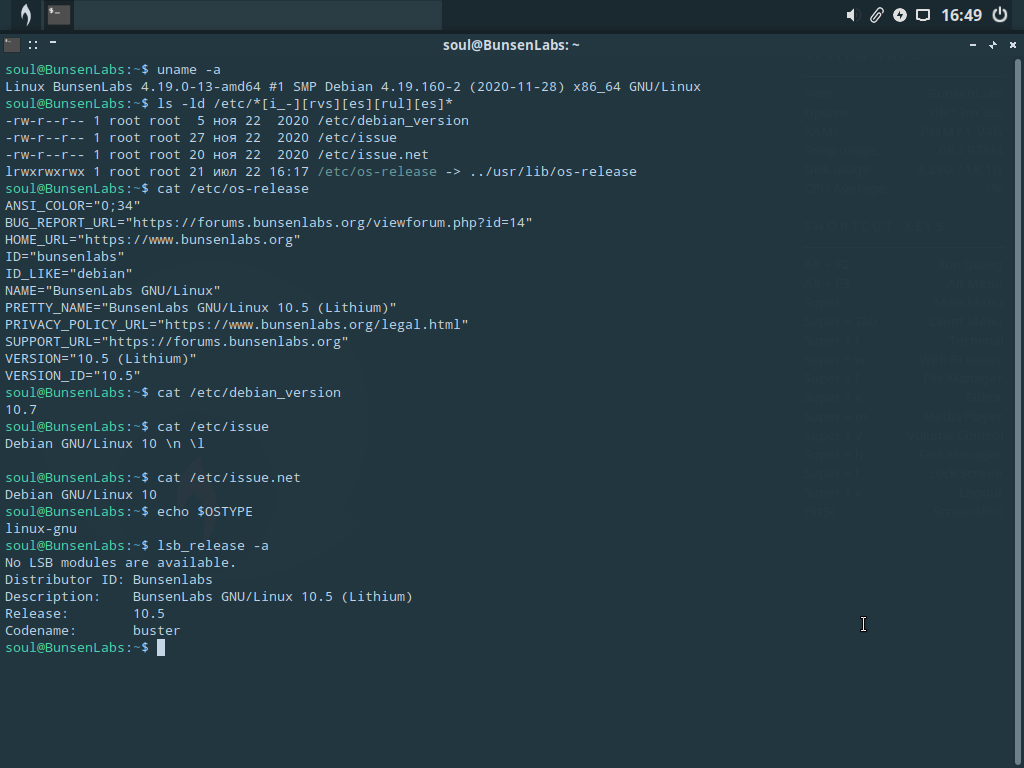
Task: Toggle the all-desktops dots button in the titlebar
Action: click(33, 45)
